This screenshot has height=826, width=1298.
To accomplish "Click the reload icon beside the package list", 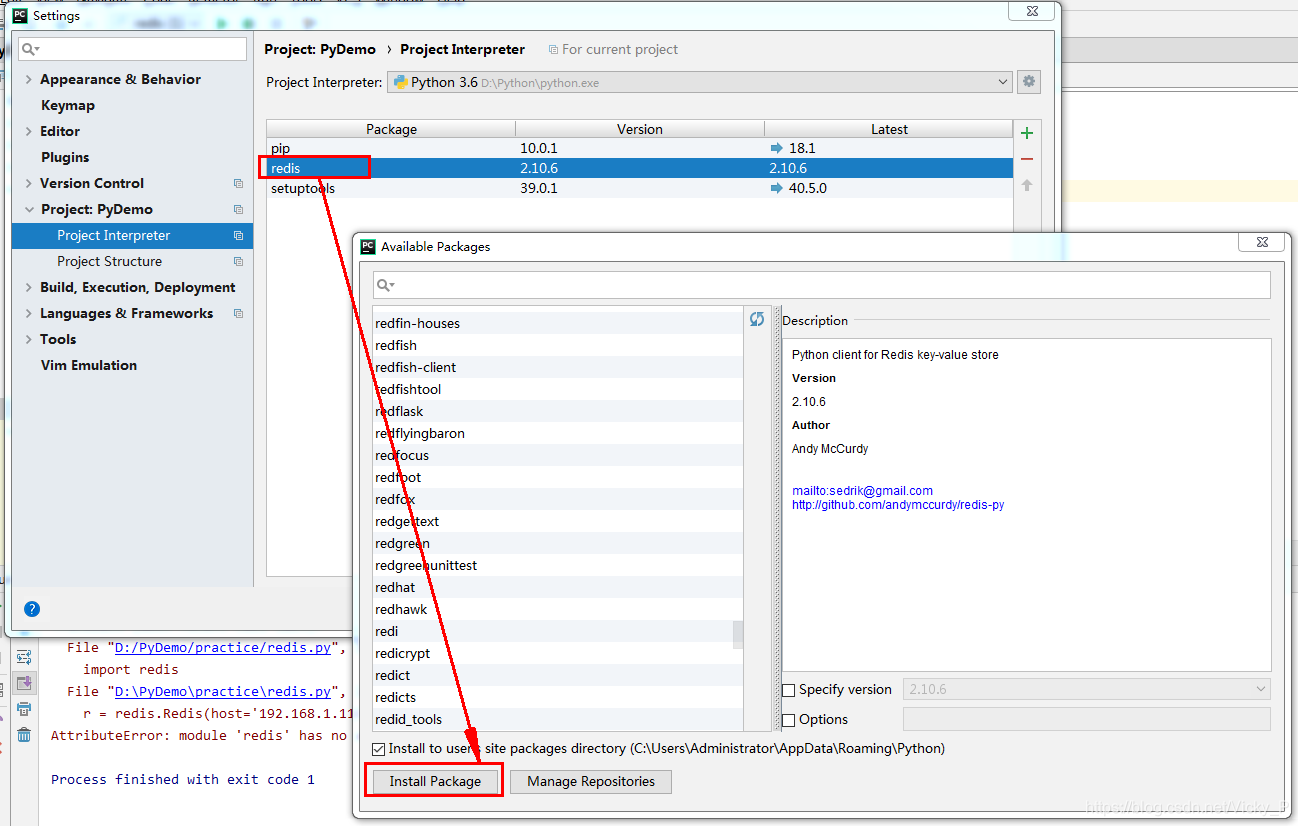I will 757,319.
